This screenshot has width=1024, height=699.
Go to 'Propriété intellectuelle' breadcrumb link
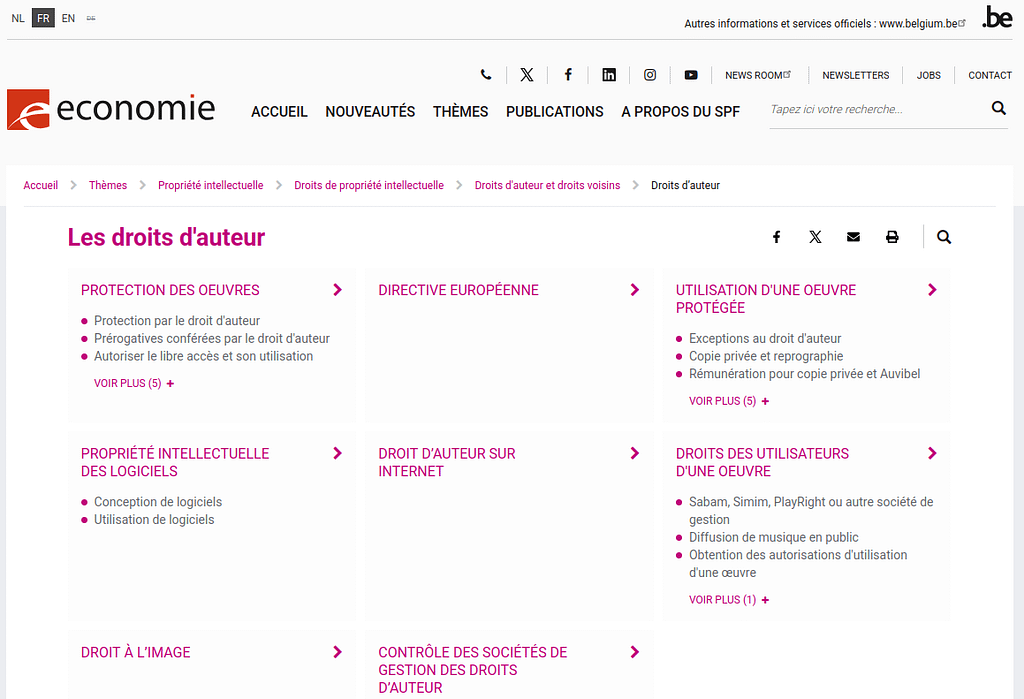point(210,185)
